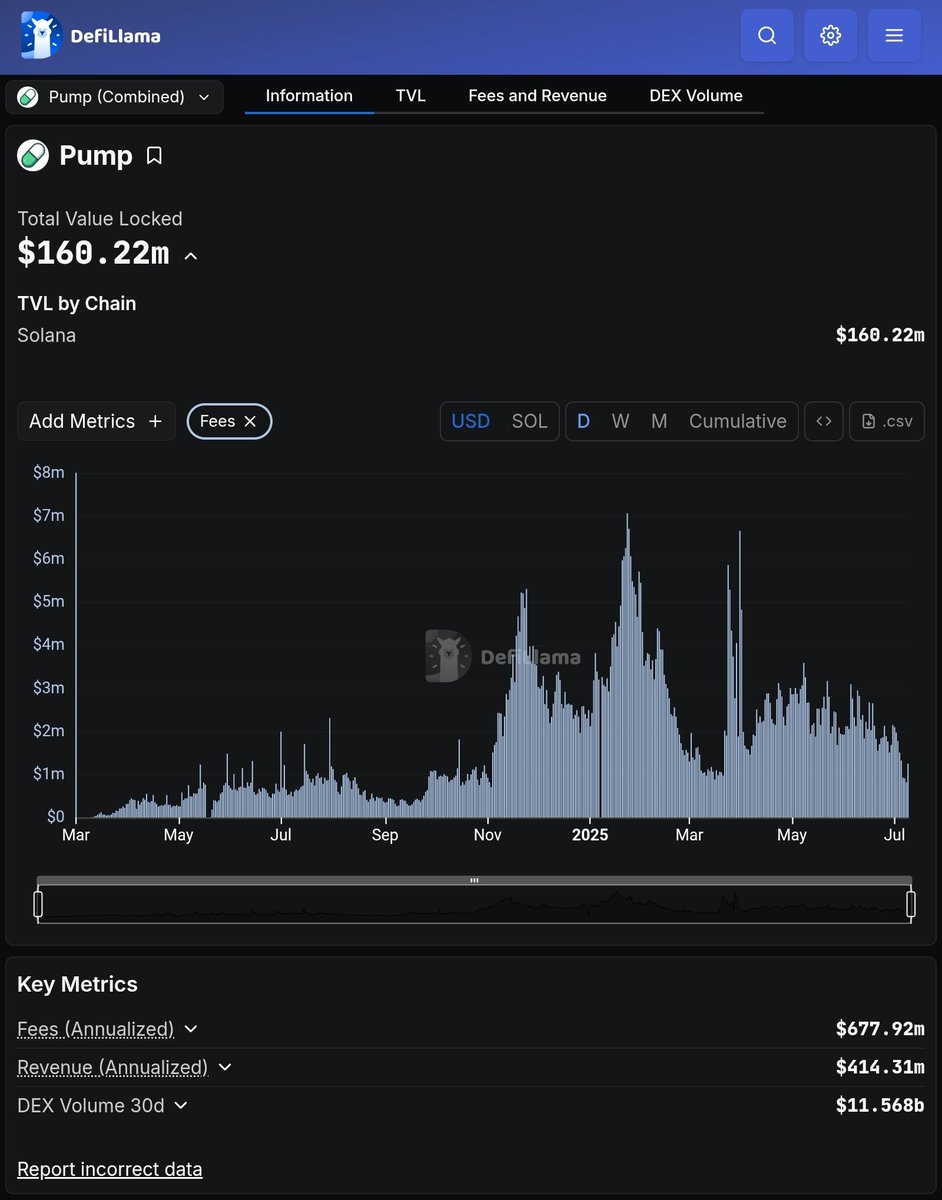Click the mini overview chart in range selector
942x1200 pixels.
[474, 905]
